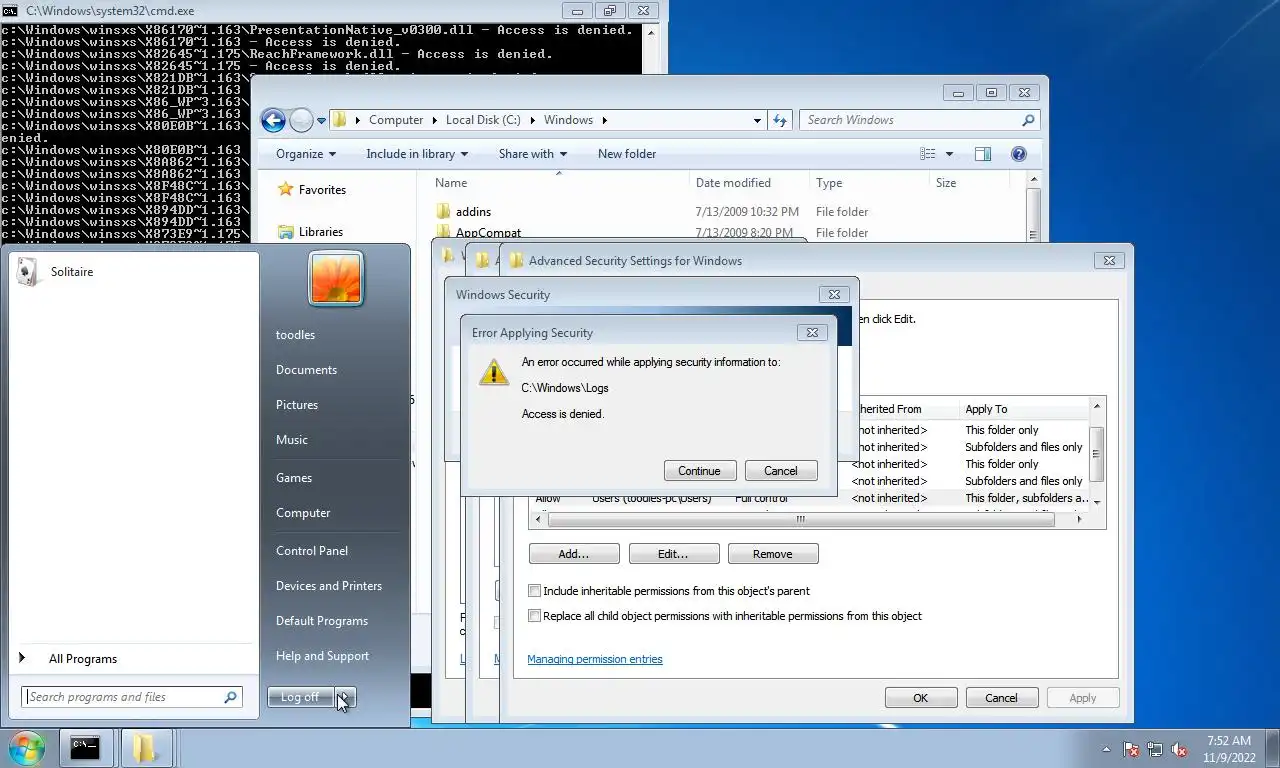Click the Explorer refresh button
The image size is (1280, 768).
pyautogui.click(x=780, y=120)
